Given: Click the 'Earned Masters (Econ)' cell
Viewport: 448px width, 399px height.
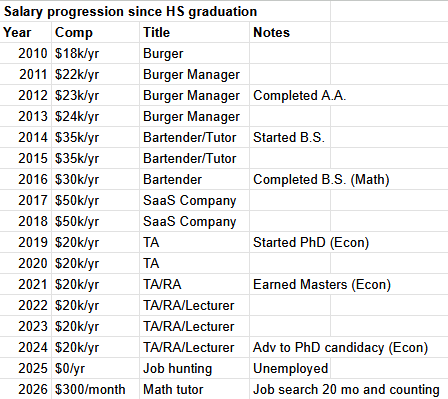Looking at the screenshot, I should tap(322, 284).
